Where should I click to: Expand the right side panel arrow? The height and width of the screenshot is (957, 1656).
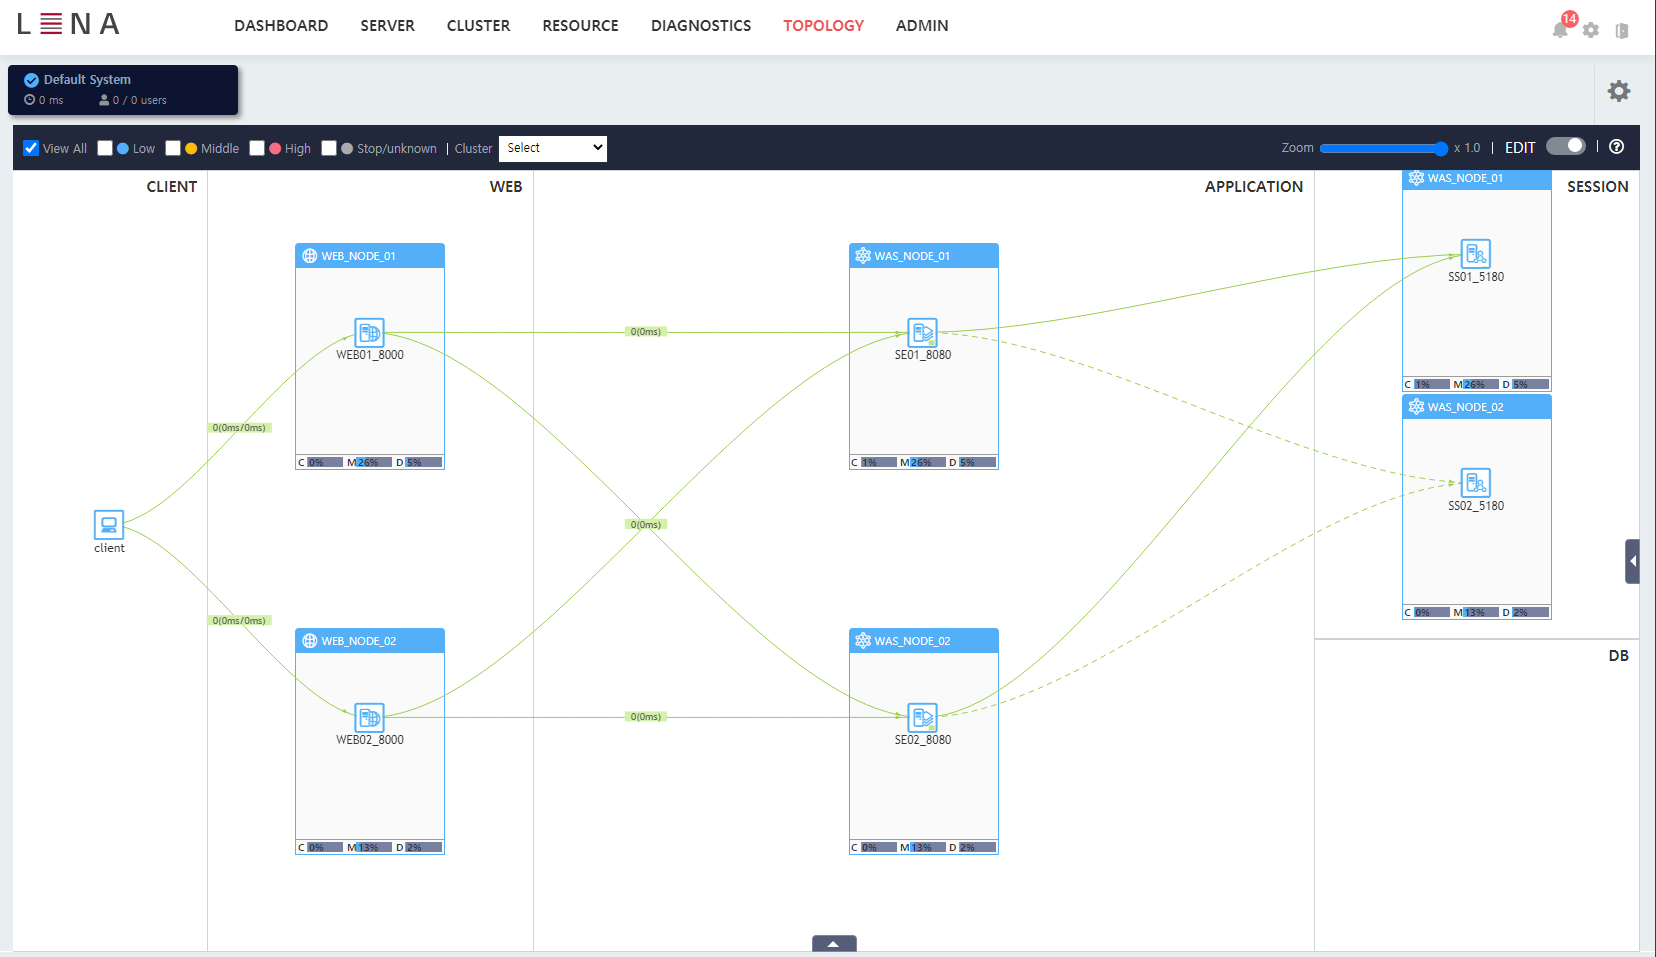(x=1632, y=561)
